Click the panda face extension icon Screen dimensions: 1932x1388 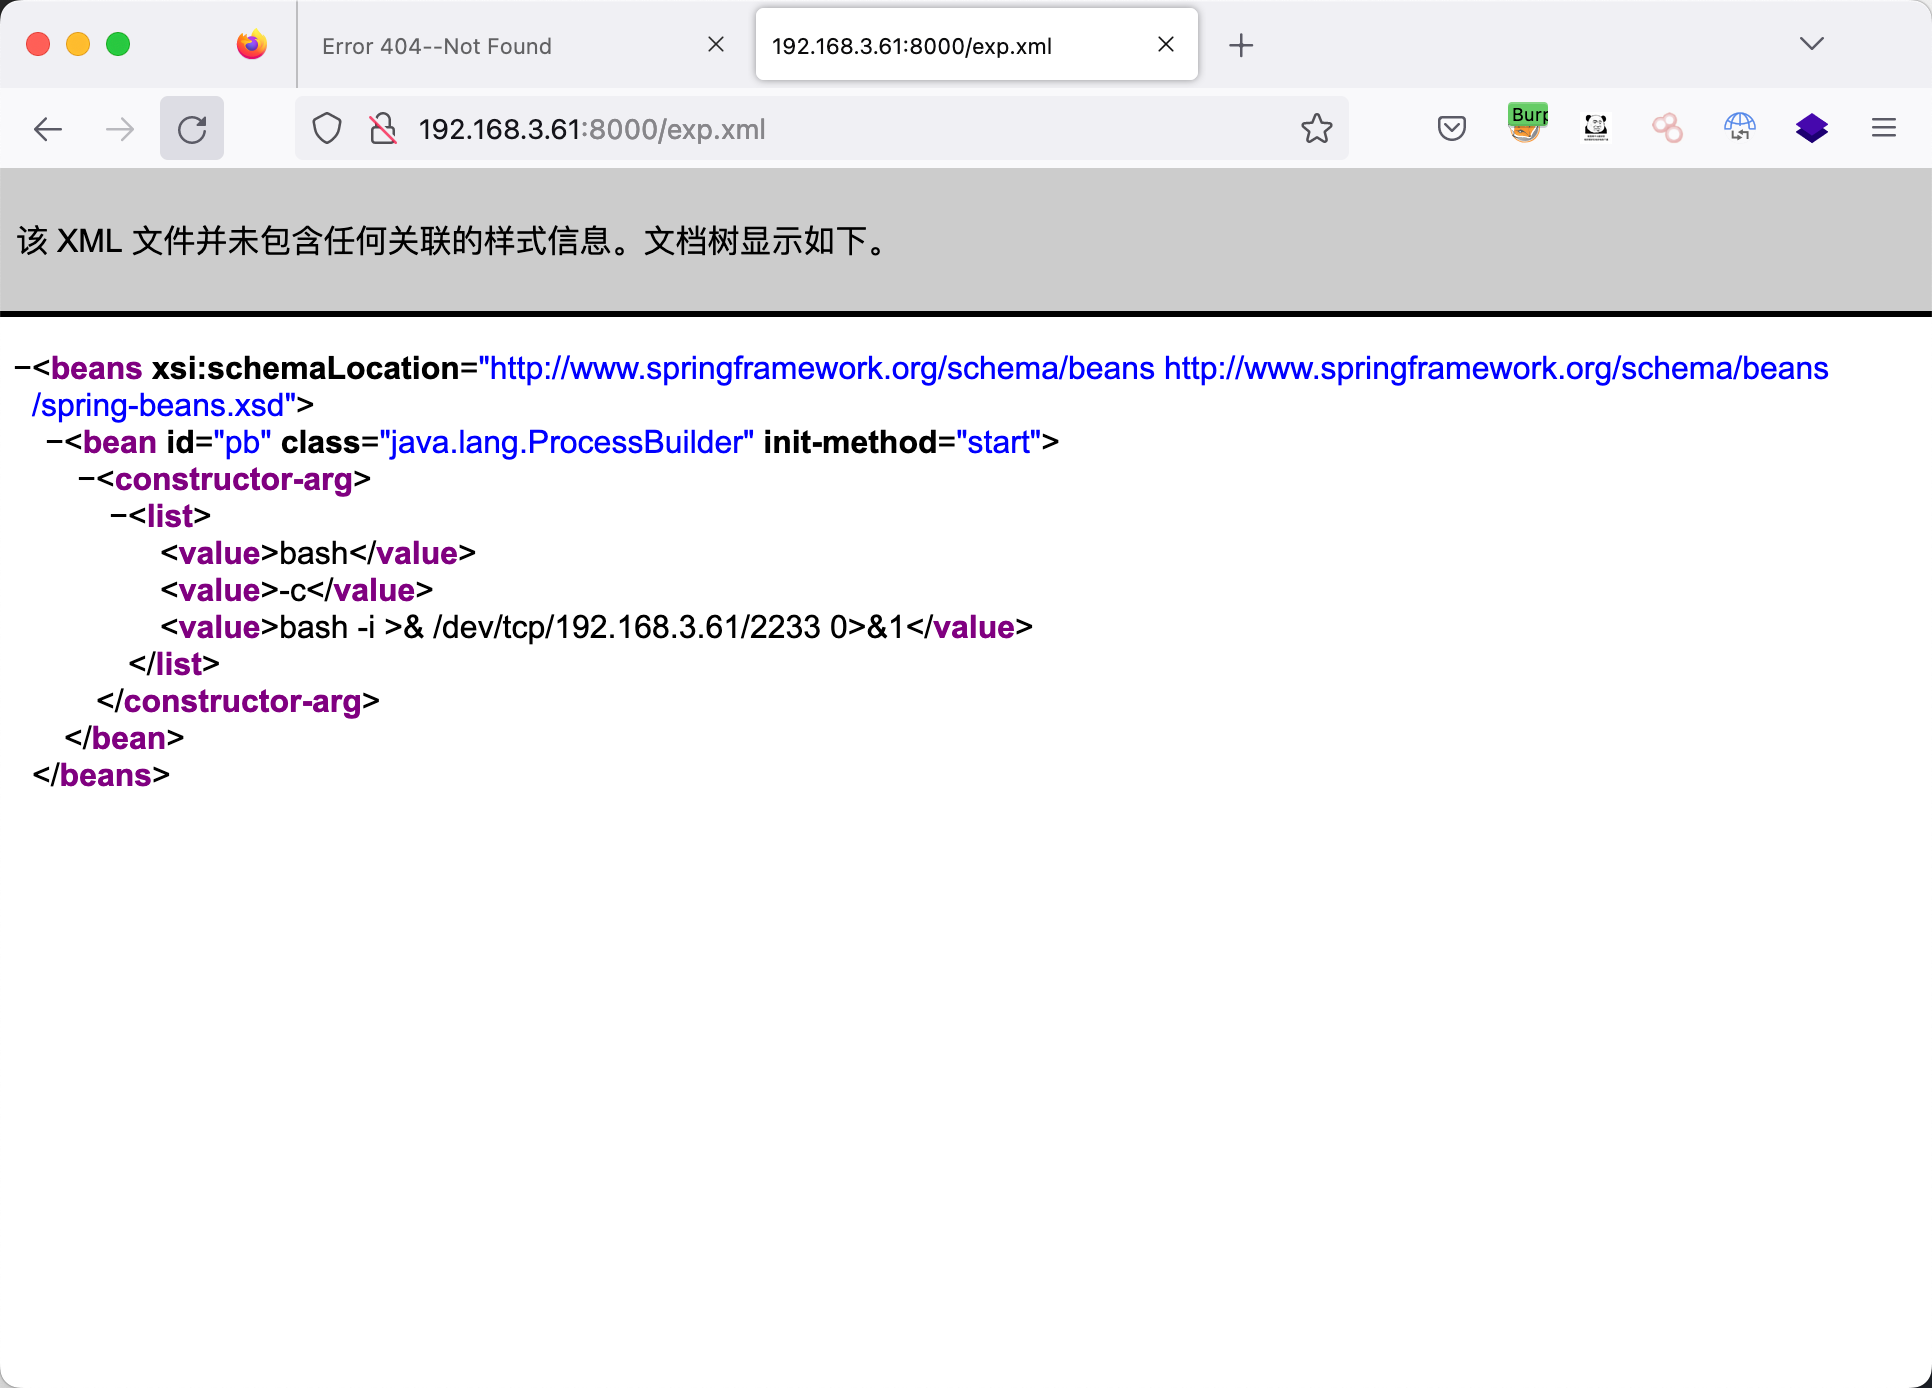pyautogui.click(x=1596, y=128)
